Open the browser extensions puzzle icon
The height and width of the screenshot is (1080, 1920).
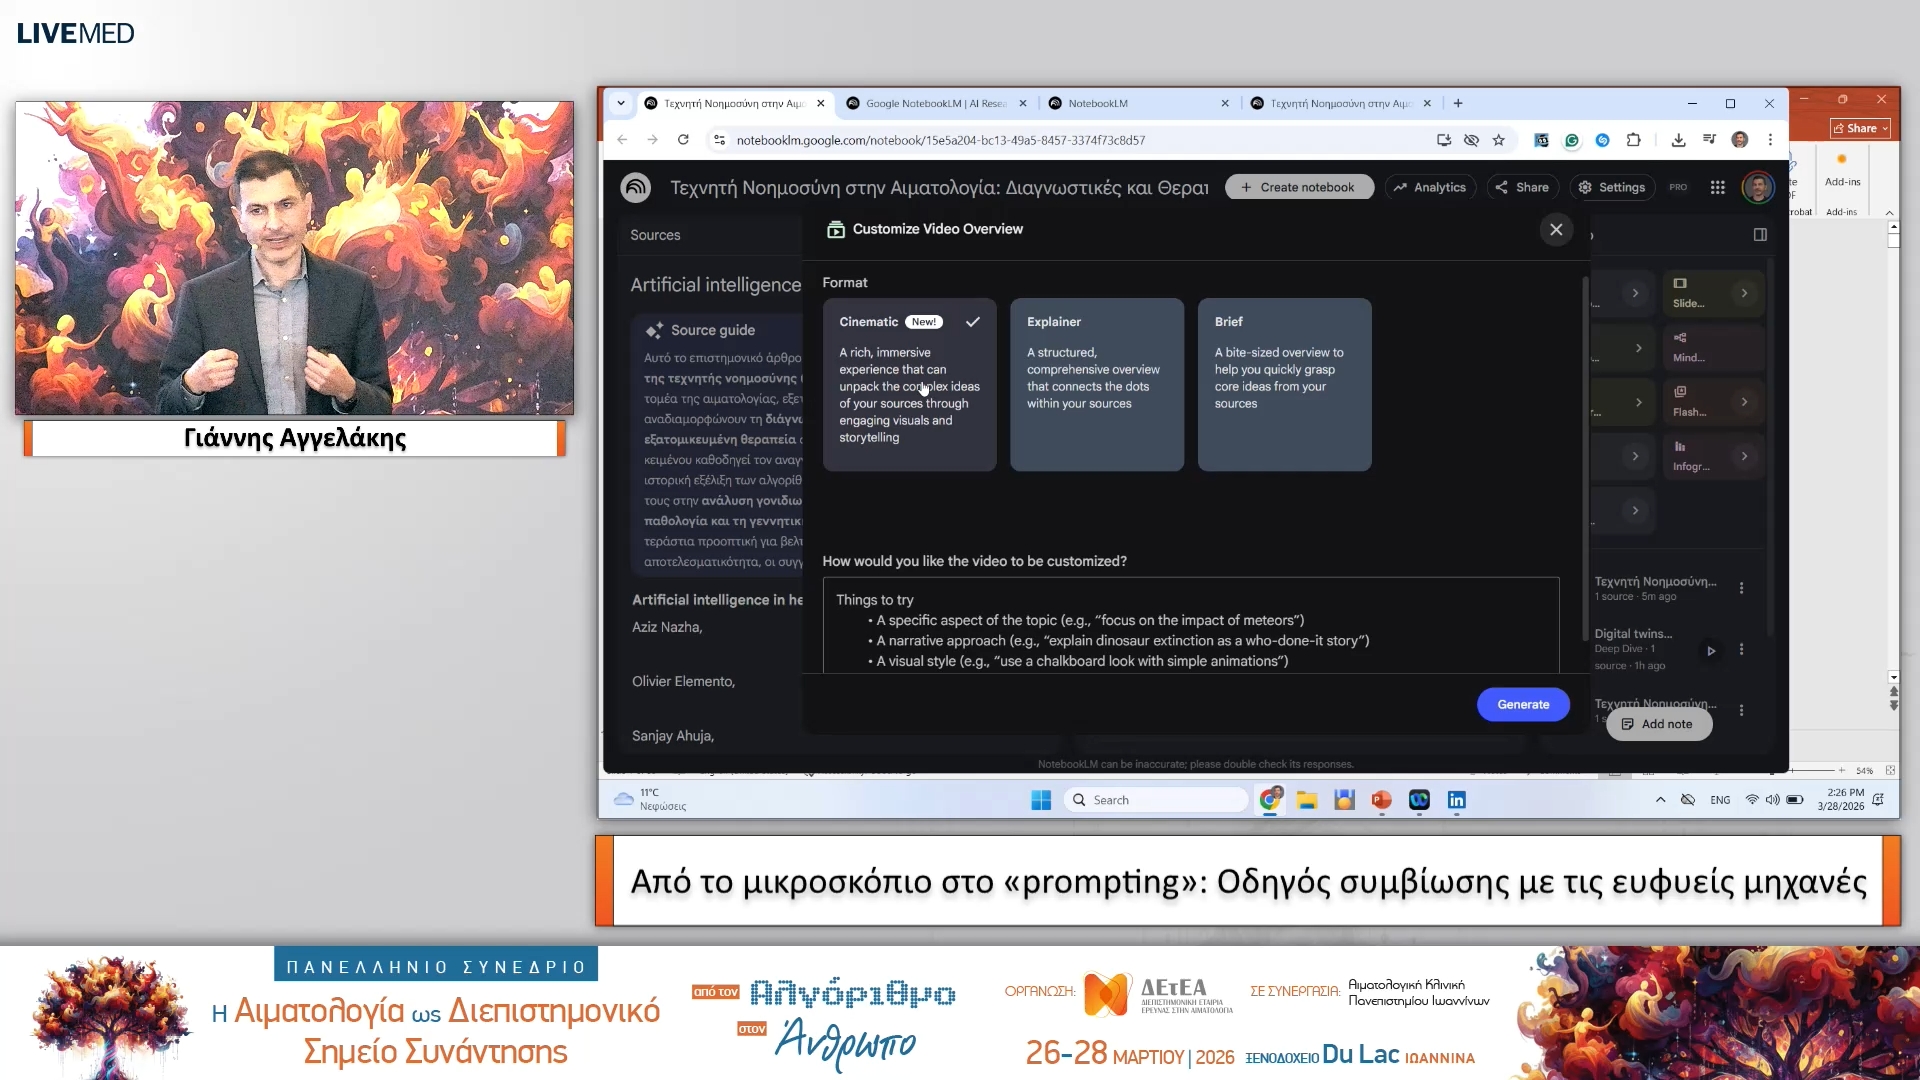tap(1633, 140)
